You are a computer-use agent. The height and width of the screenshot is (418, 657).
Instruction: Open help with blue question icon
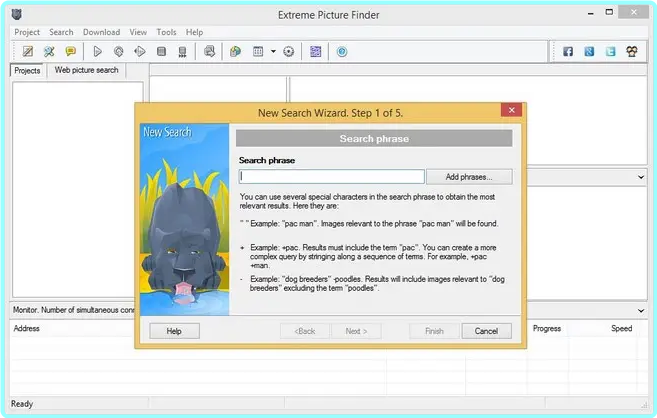342,52
